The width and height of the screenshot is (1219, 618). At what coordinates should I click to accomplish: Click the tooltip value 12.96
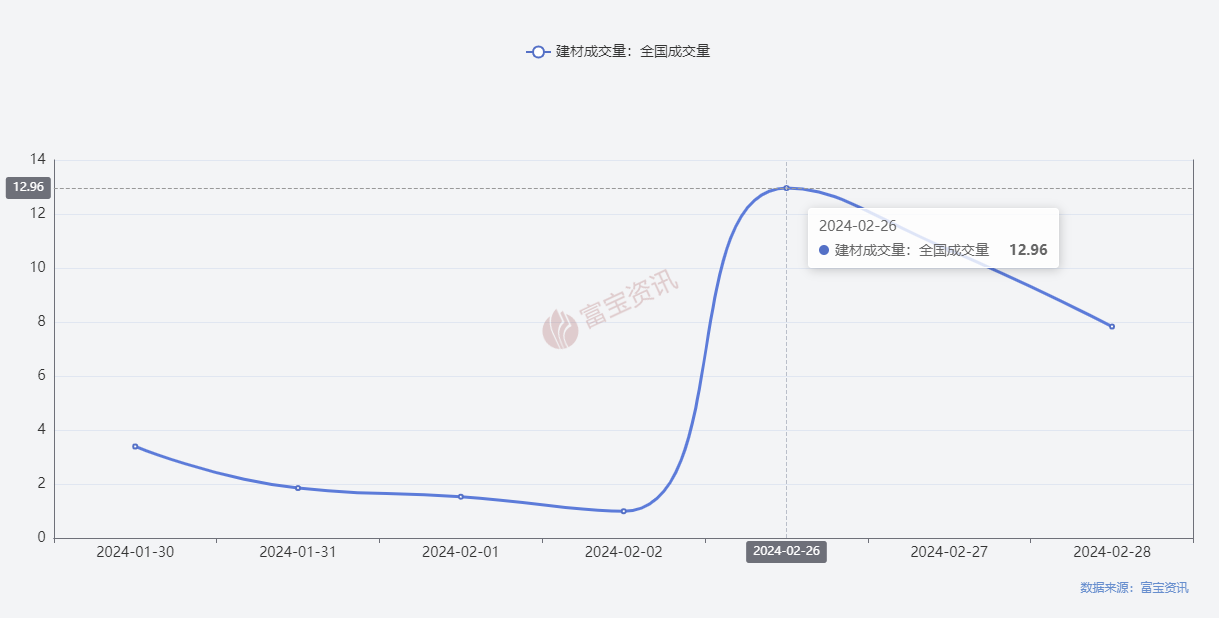coord(1028,250)
